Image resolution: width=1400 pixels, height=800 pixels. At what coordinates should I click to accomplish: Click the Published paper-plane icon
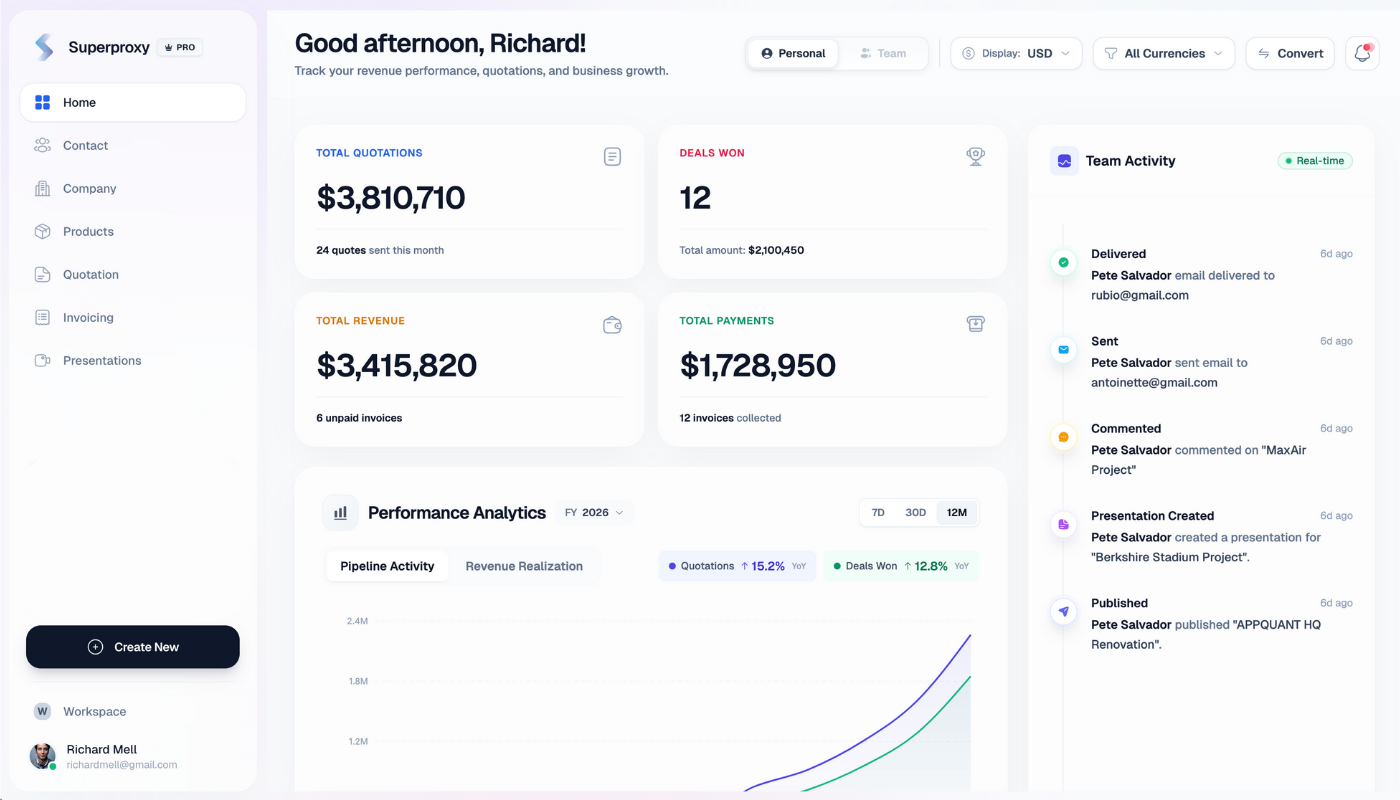coord(1063,611)
